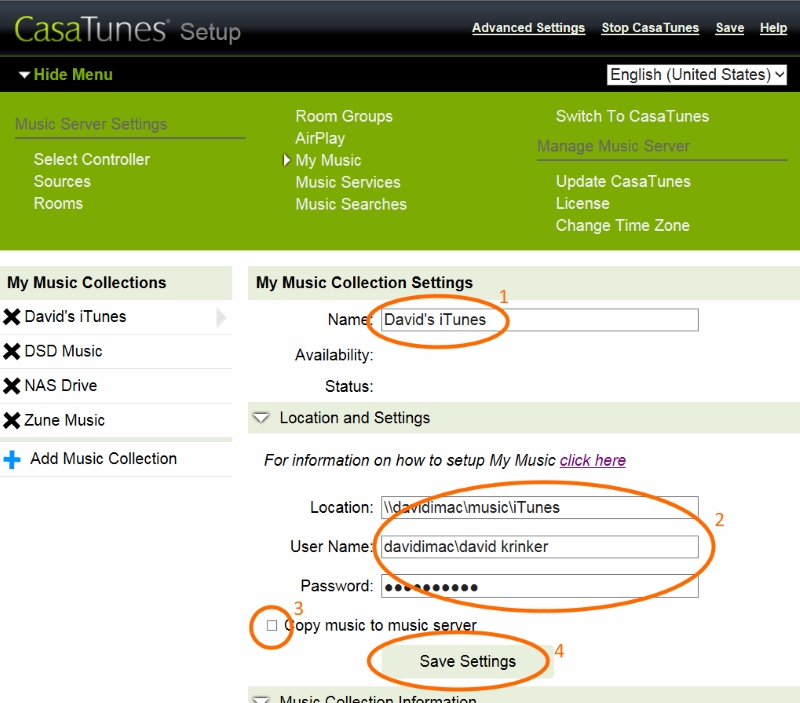
Task: Open License menu item
Action: point(583,203)
